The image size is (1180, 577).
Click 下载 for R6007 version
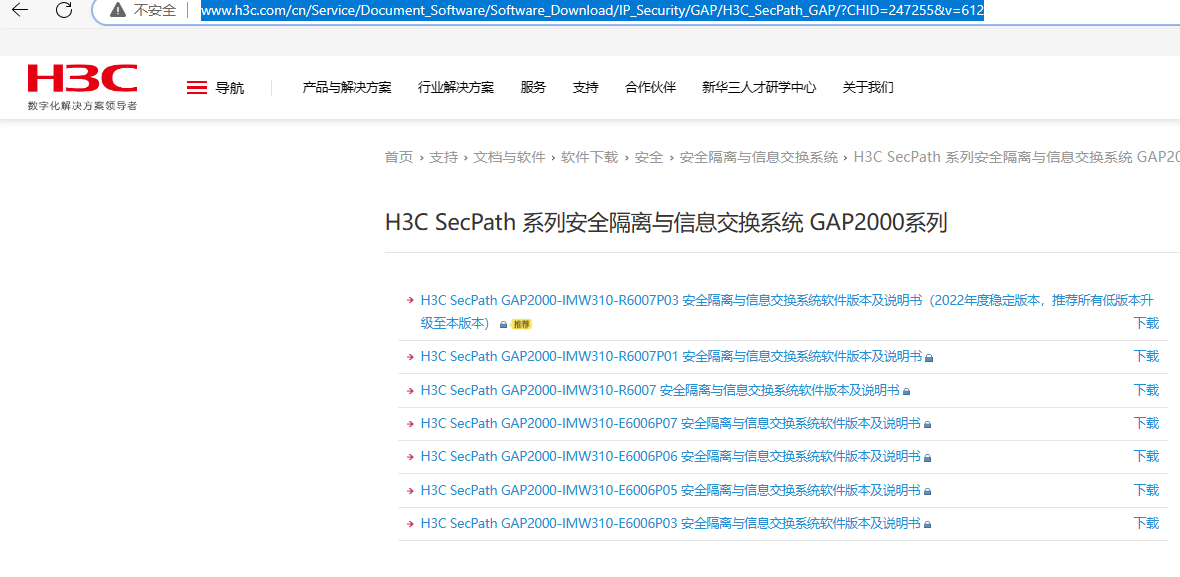pyautogui.click(x=1146, y=390)
